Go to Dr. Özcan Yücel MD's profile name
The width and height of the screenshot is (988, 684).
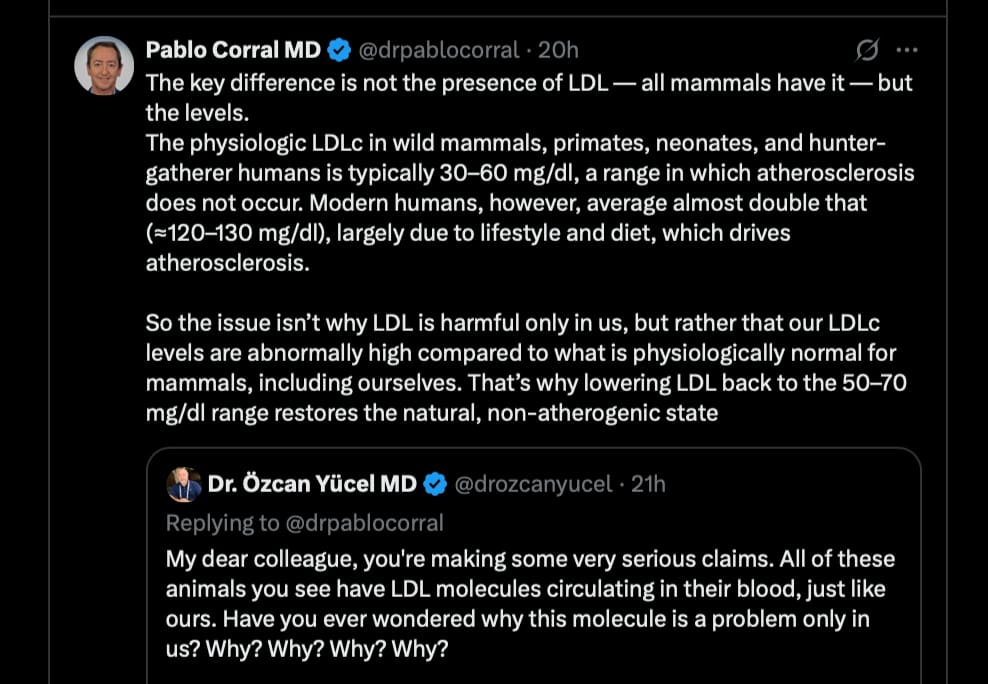312,484
